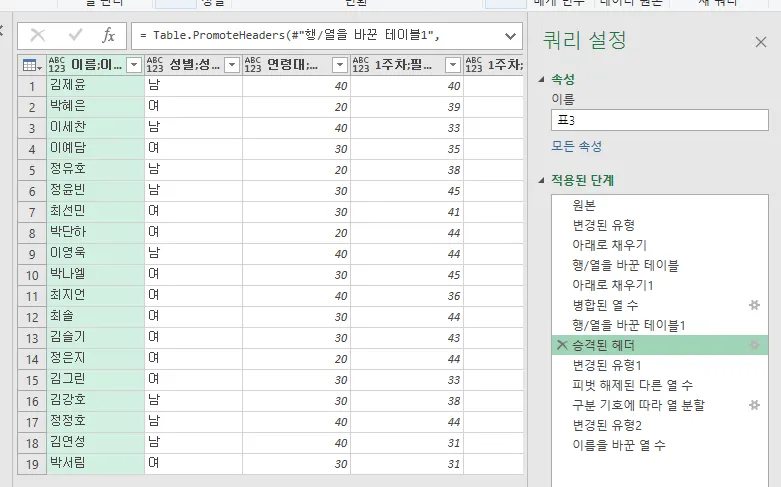The width and height of the screenshot is (781, 487).
Task: Open filter dropdown of 이름 column
Action: [x=134, y=65]
